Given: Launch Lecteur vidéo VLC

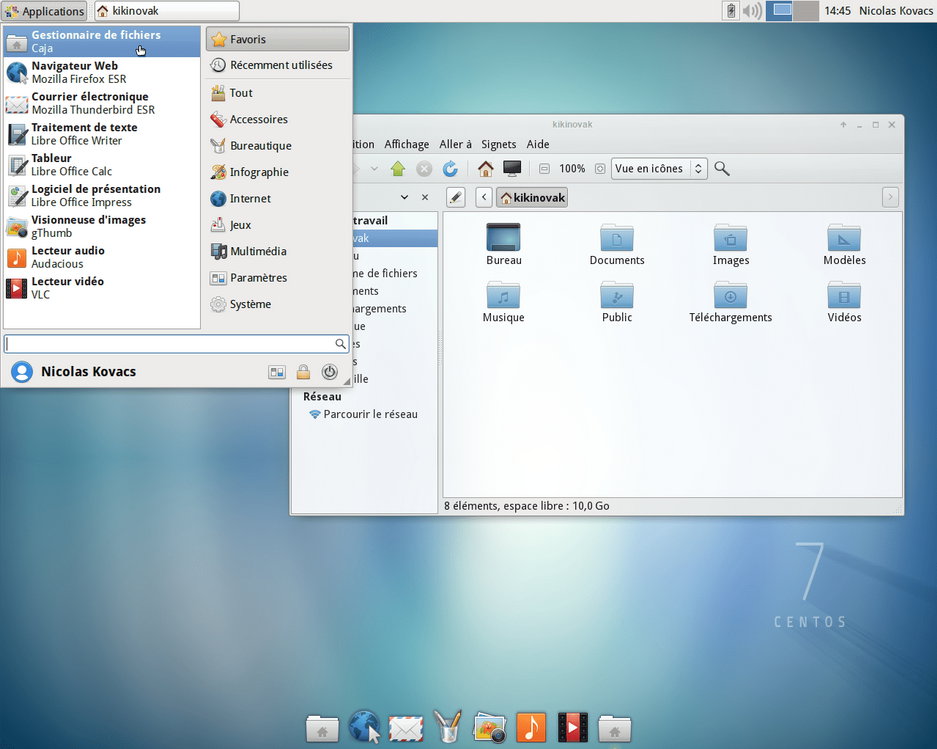Looking at the screenshot, I should (x=102, y=288).
